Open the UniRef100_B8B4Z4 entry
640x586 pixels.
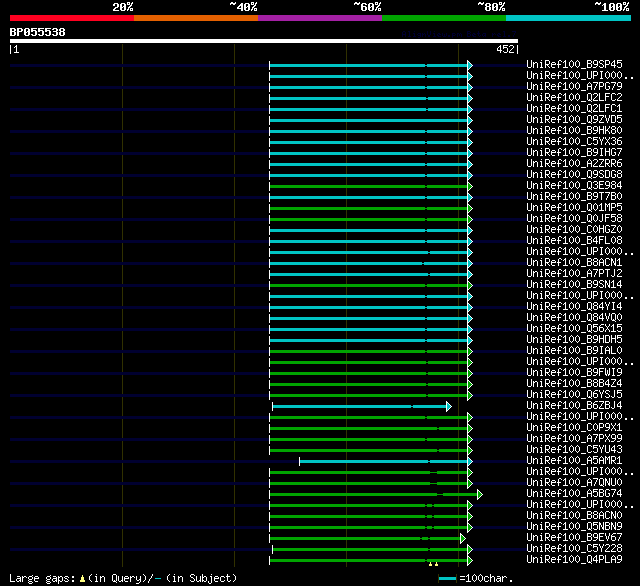coord(574,384)
